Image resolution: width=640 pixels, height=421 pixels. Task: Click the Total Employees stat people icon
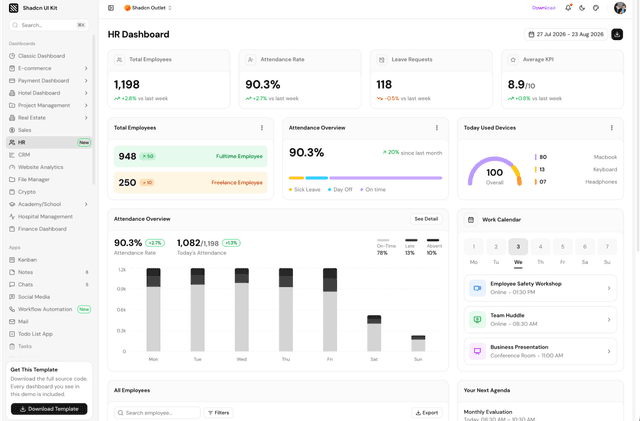pyautogui.click(x=119, y=60)
